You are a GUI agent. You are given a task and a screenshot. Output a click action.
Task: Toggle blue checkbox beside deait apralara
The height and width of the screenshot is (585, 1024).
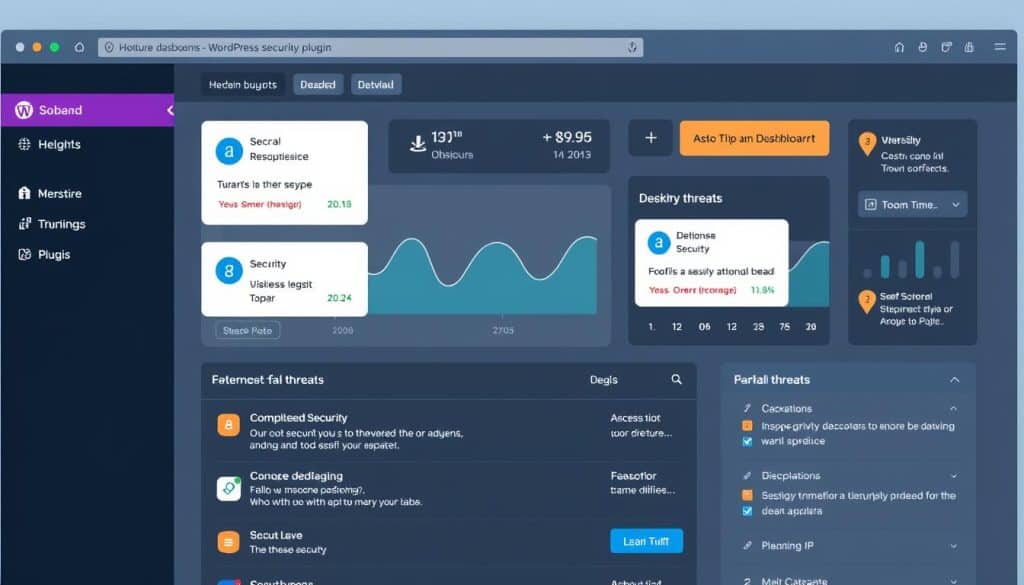point(747,511)
